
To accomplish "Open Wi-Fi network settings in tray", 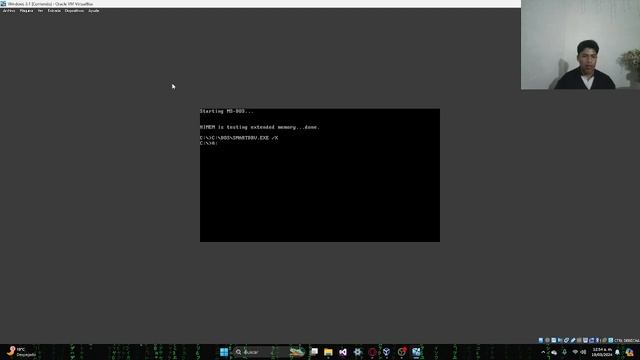I will pyautogui.click(x=575, y=352).
